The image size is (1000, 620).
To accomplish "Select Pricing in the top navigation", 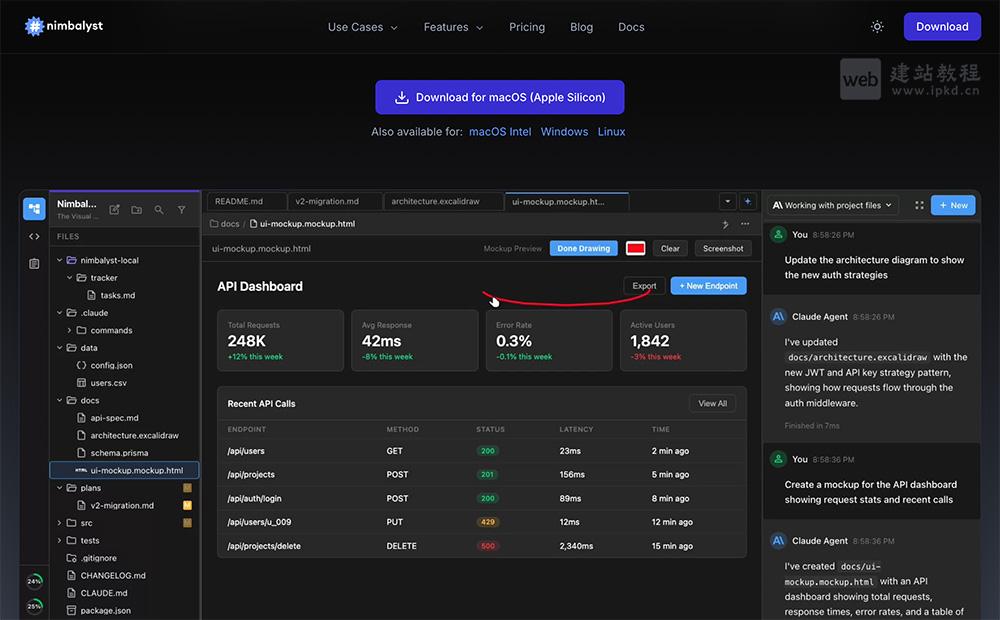I will coord(527,27).
